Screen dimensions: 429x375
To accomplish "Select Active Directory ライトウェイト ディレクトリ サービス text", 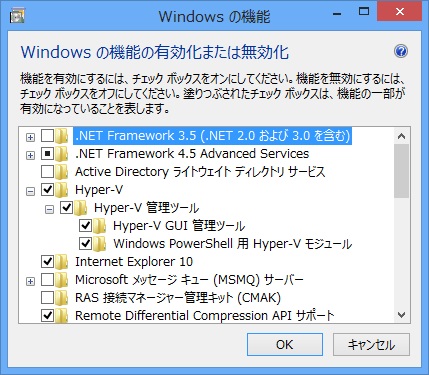I will tap(200, 172).
